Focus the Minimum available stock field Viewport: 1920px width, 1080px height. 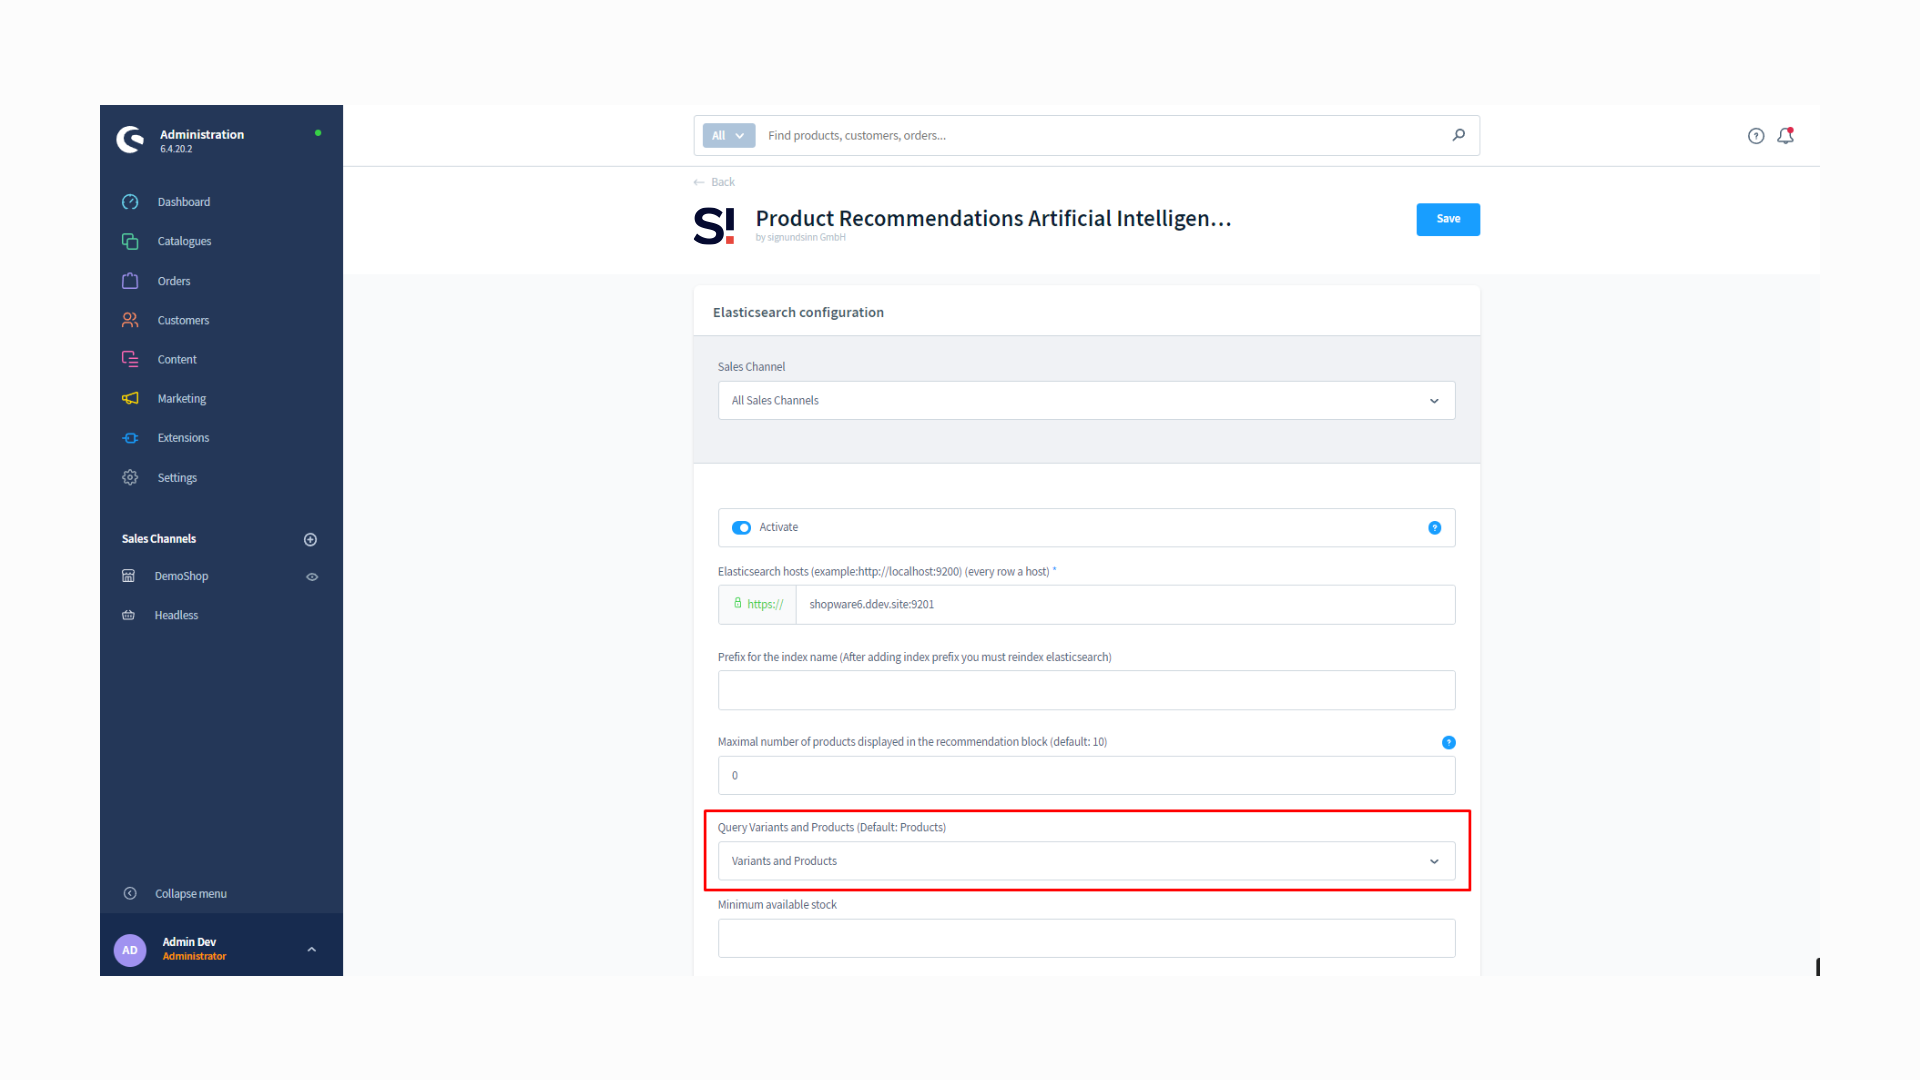(1086, 938)
